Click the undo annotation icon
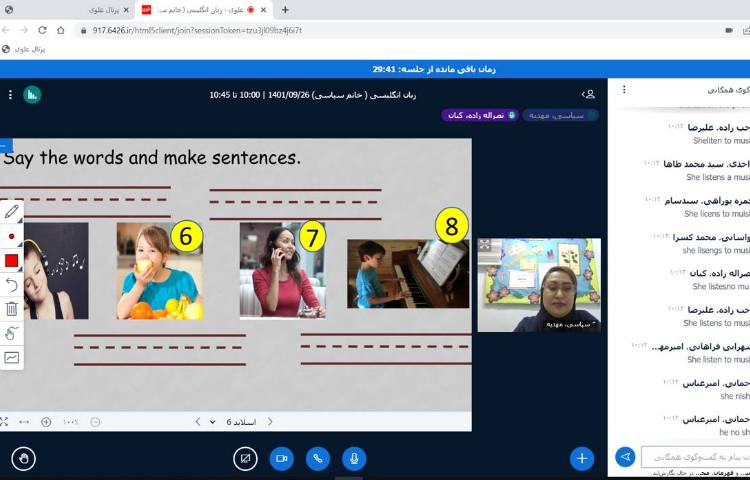This screenshot has width=750, height=480. 12,285
